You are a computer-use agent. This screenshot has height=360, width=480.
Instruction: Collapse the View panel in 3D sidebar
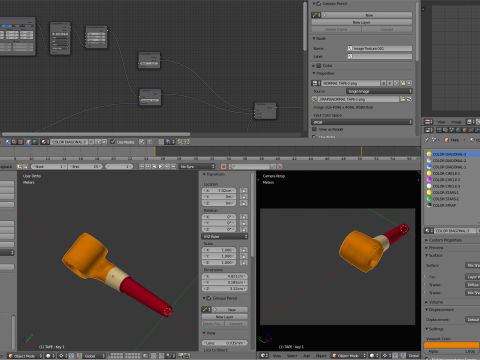click(204, 333)
